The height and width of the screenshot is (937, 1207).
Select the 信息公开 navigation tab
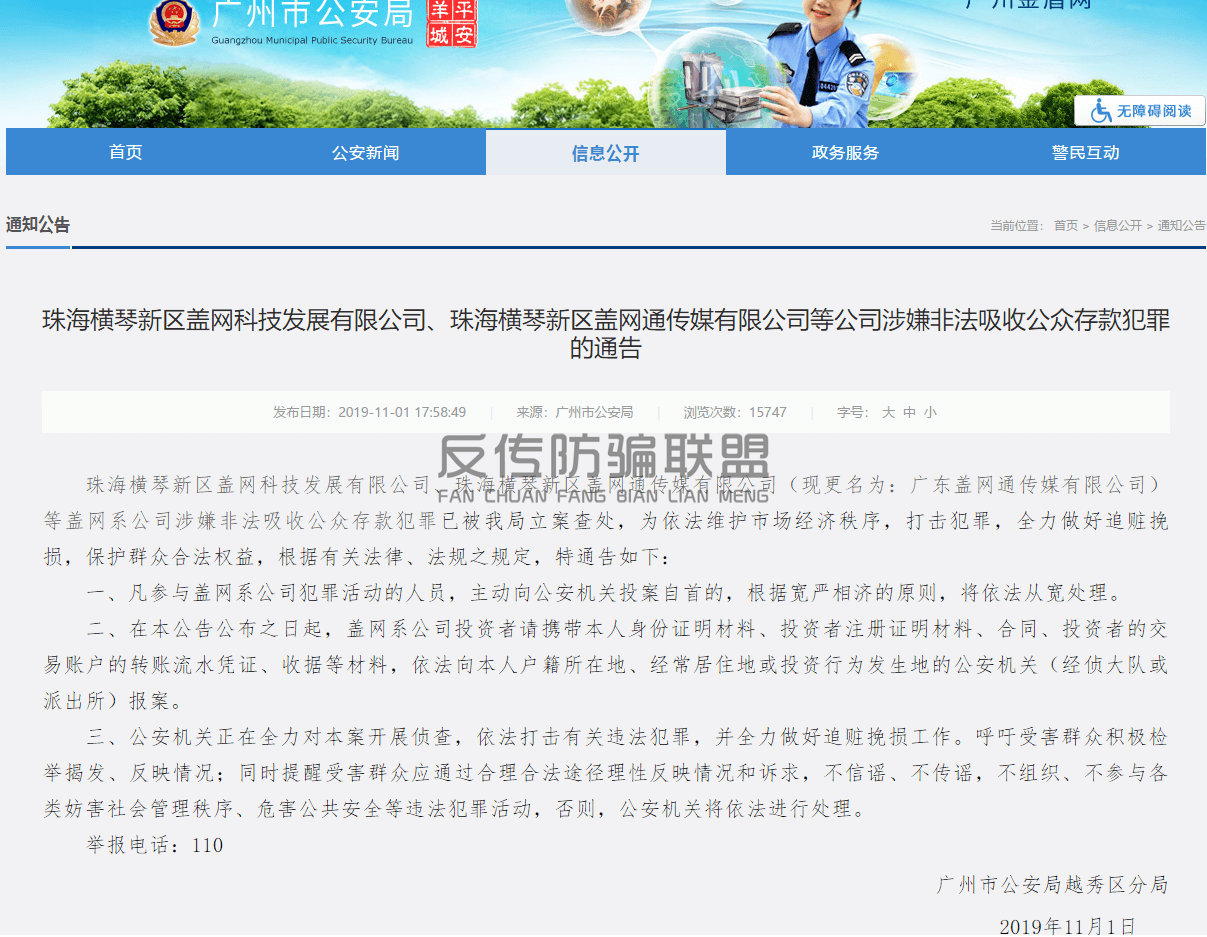click(x=605, y=153)
